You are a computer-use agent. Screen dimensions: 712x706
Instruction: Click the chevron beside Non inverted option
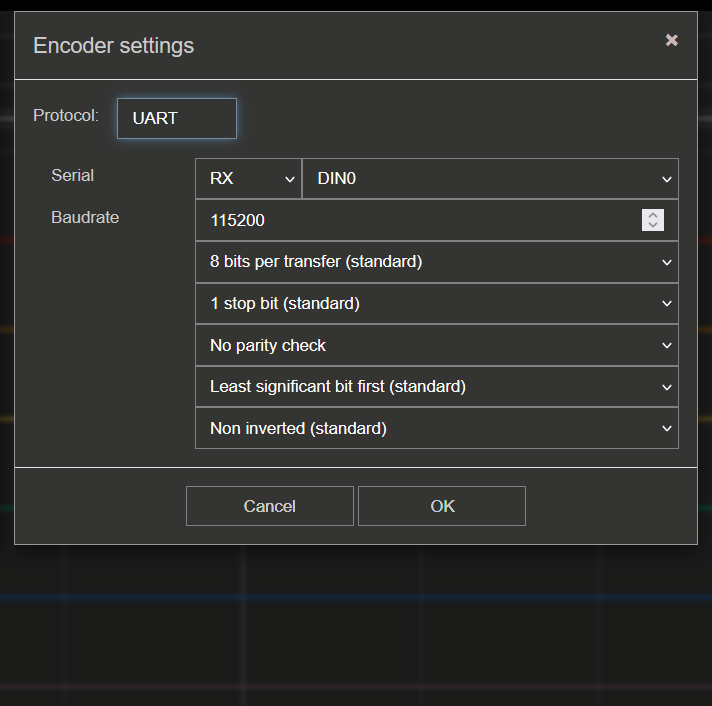[667, 428]
